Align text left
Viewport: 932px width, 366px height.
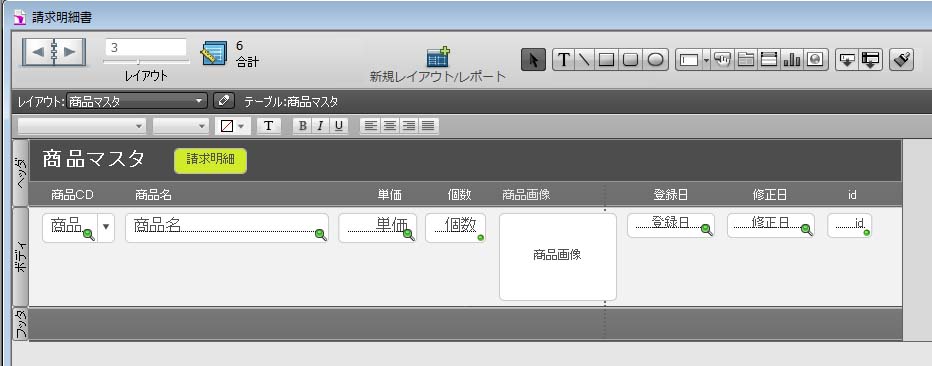coord(371,126)
